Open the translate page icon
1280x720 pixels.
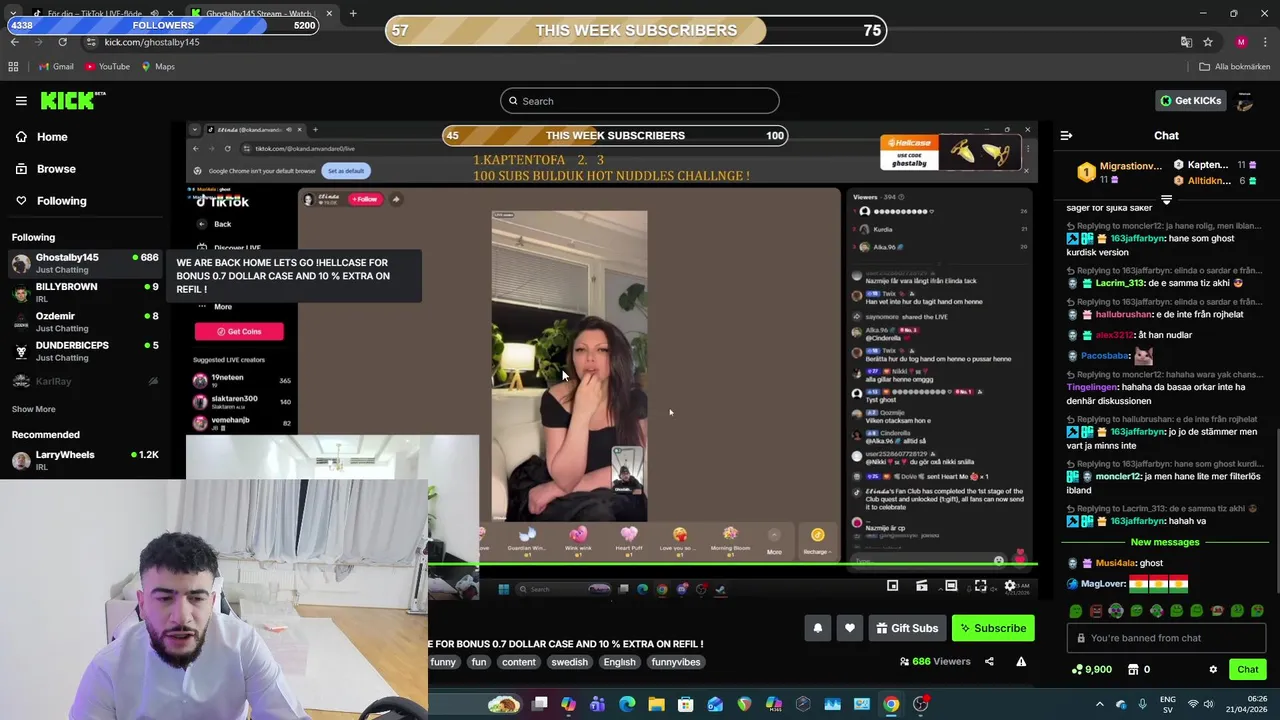(x=1186, y=42)
